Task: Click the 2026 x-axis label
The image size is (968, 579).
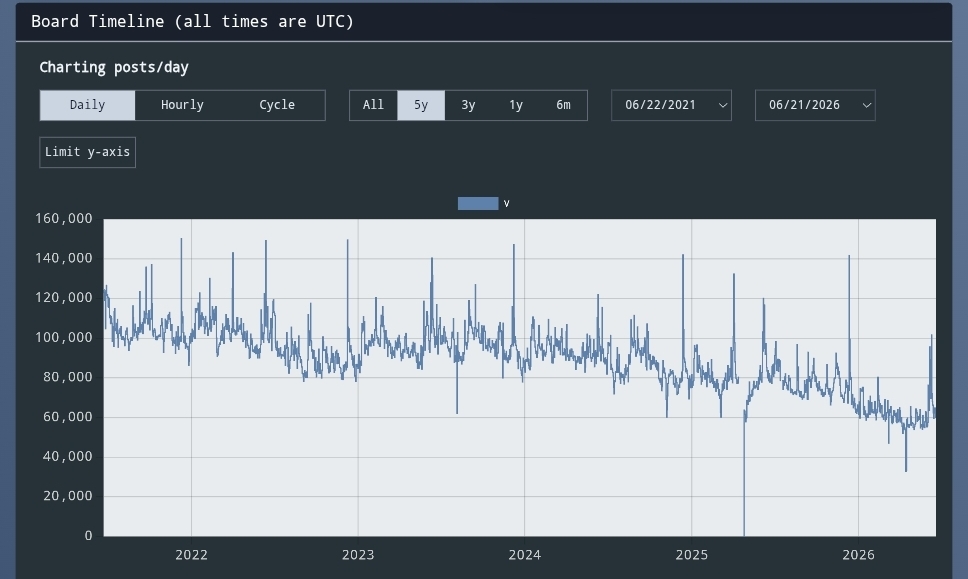Action: 858,555
